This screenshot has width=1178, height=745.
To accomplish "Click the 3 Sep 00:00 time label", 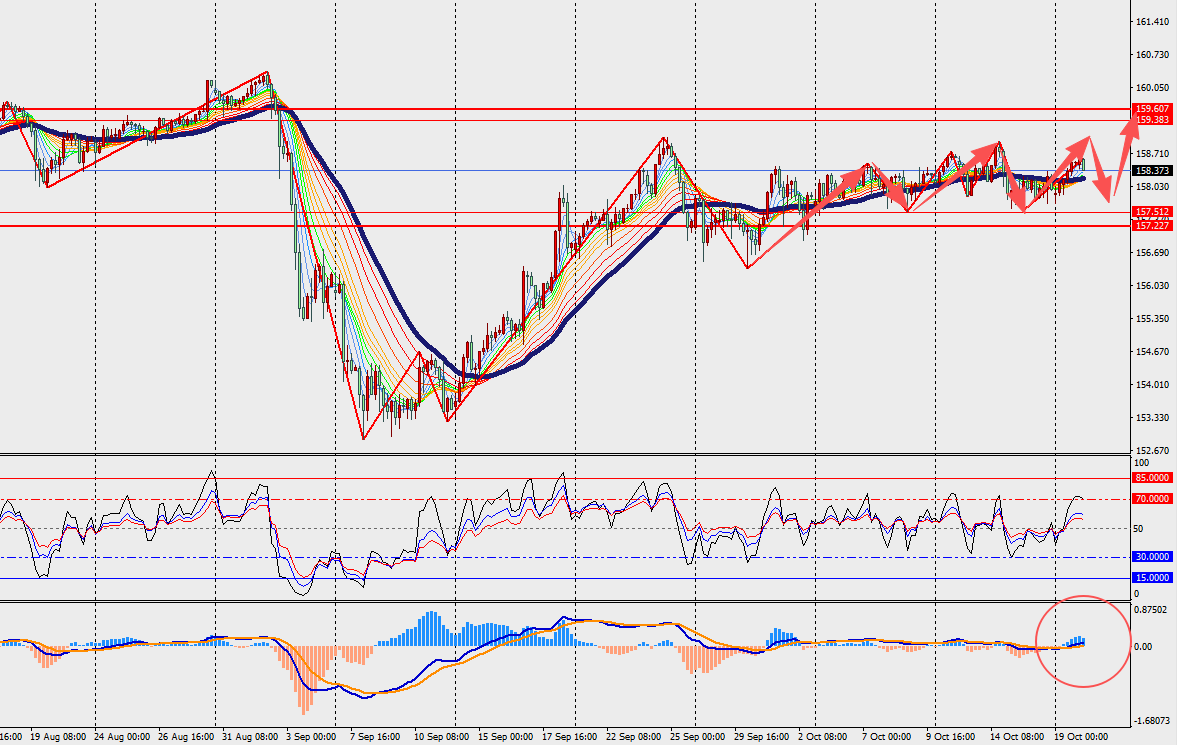I will (311, 737).
